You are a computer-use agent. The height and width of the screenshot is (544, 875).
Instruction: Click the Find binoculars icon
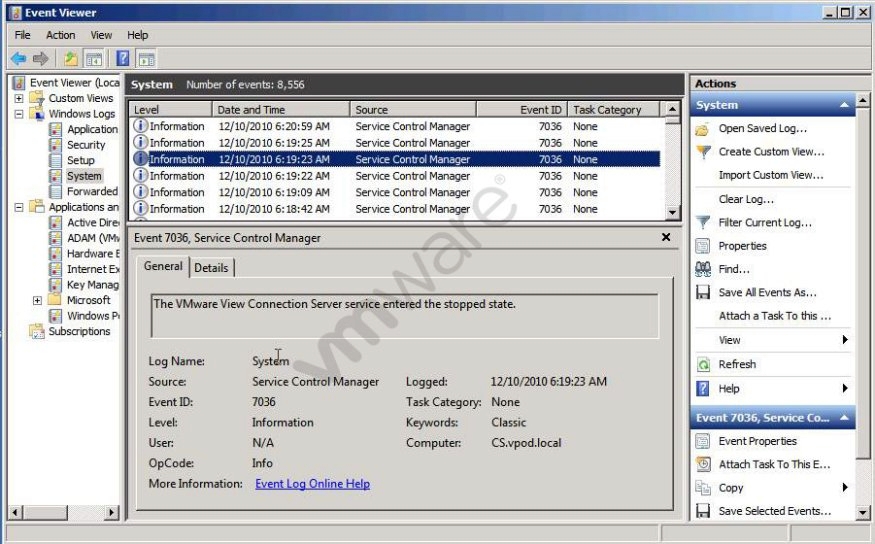click(703, 269)
